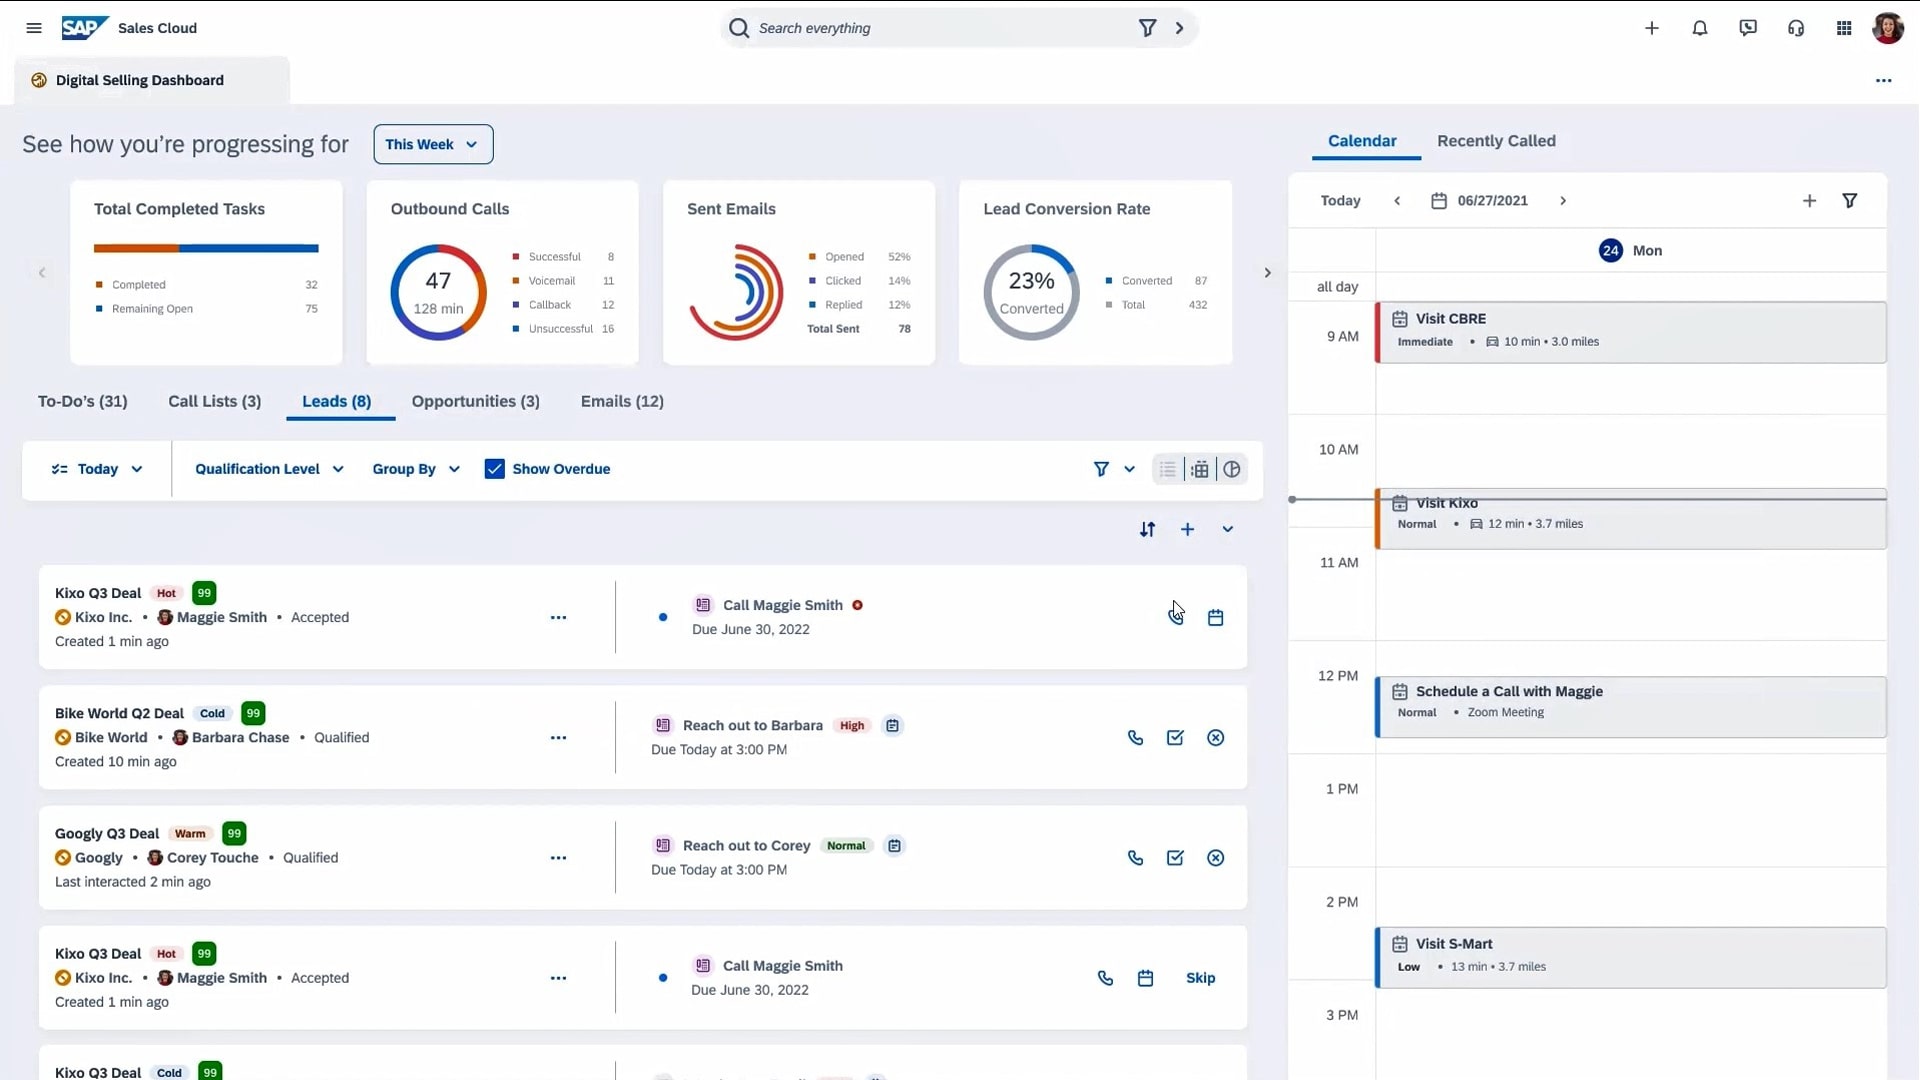Expand the Group By dropdown
Image resolution: width=1920 pixels, height=1080 pixels.
tap(416, 469)
